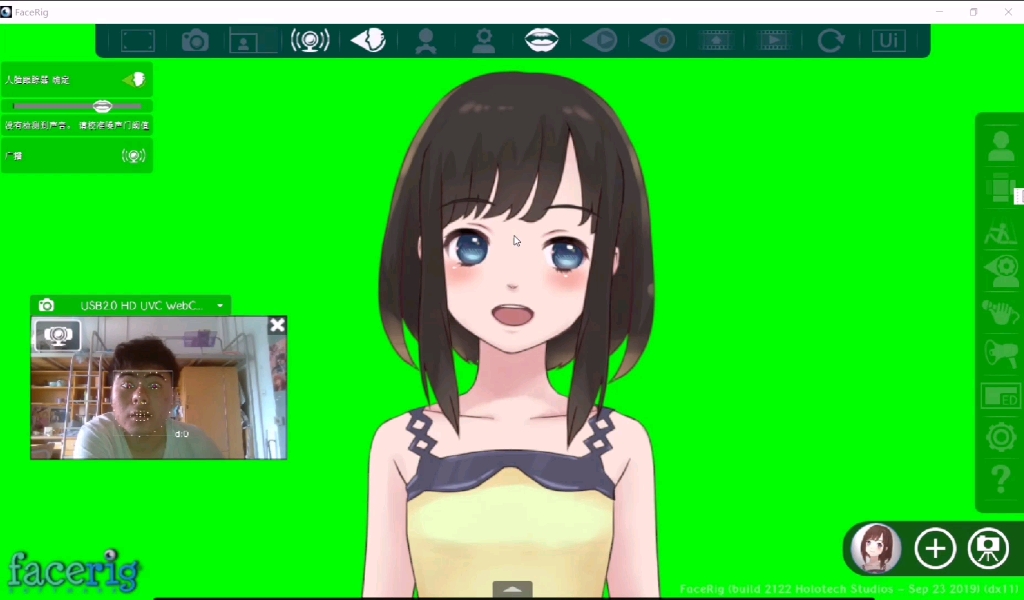Click the broadcast row webcam icon
Viewport: 1024px width, 600px height.
tap(134, 155)
